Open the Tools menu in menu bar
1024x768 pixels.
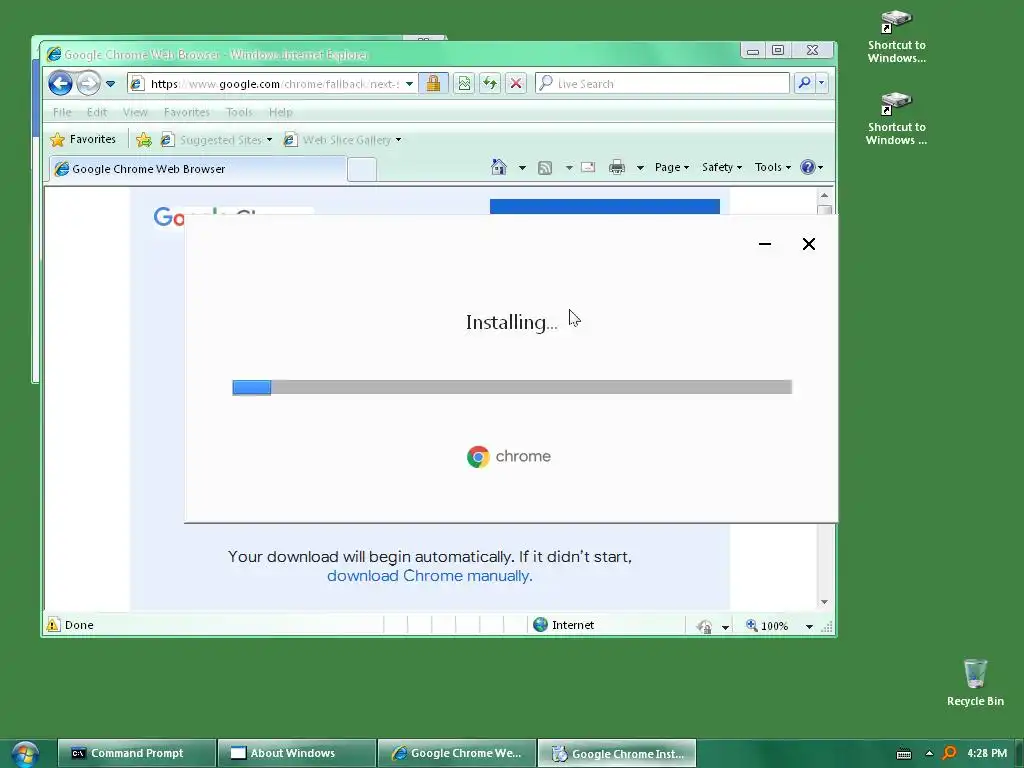(239, 112)
